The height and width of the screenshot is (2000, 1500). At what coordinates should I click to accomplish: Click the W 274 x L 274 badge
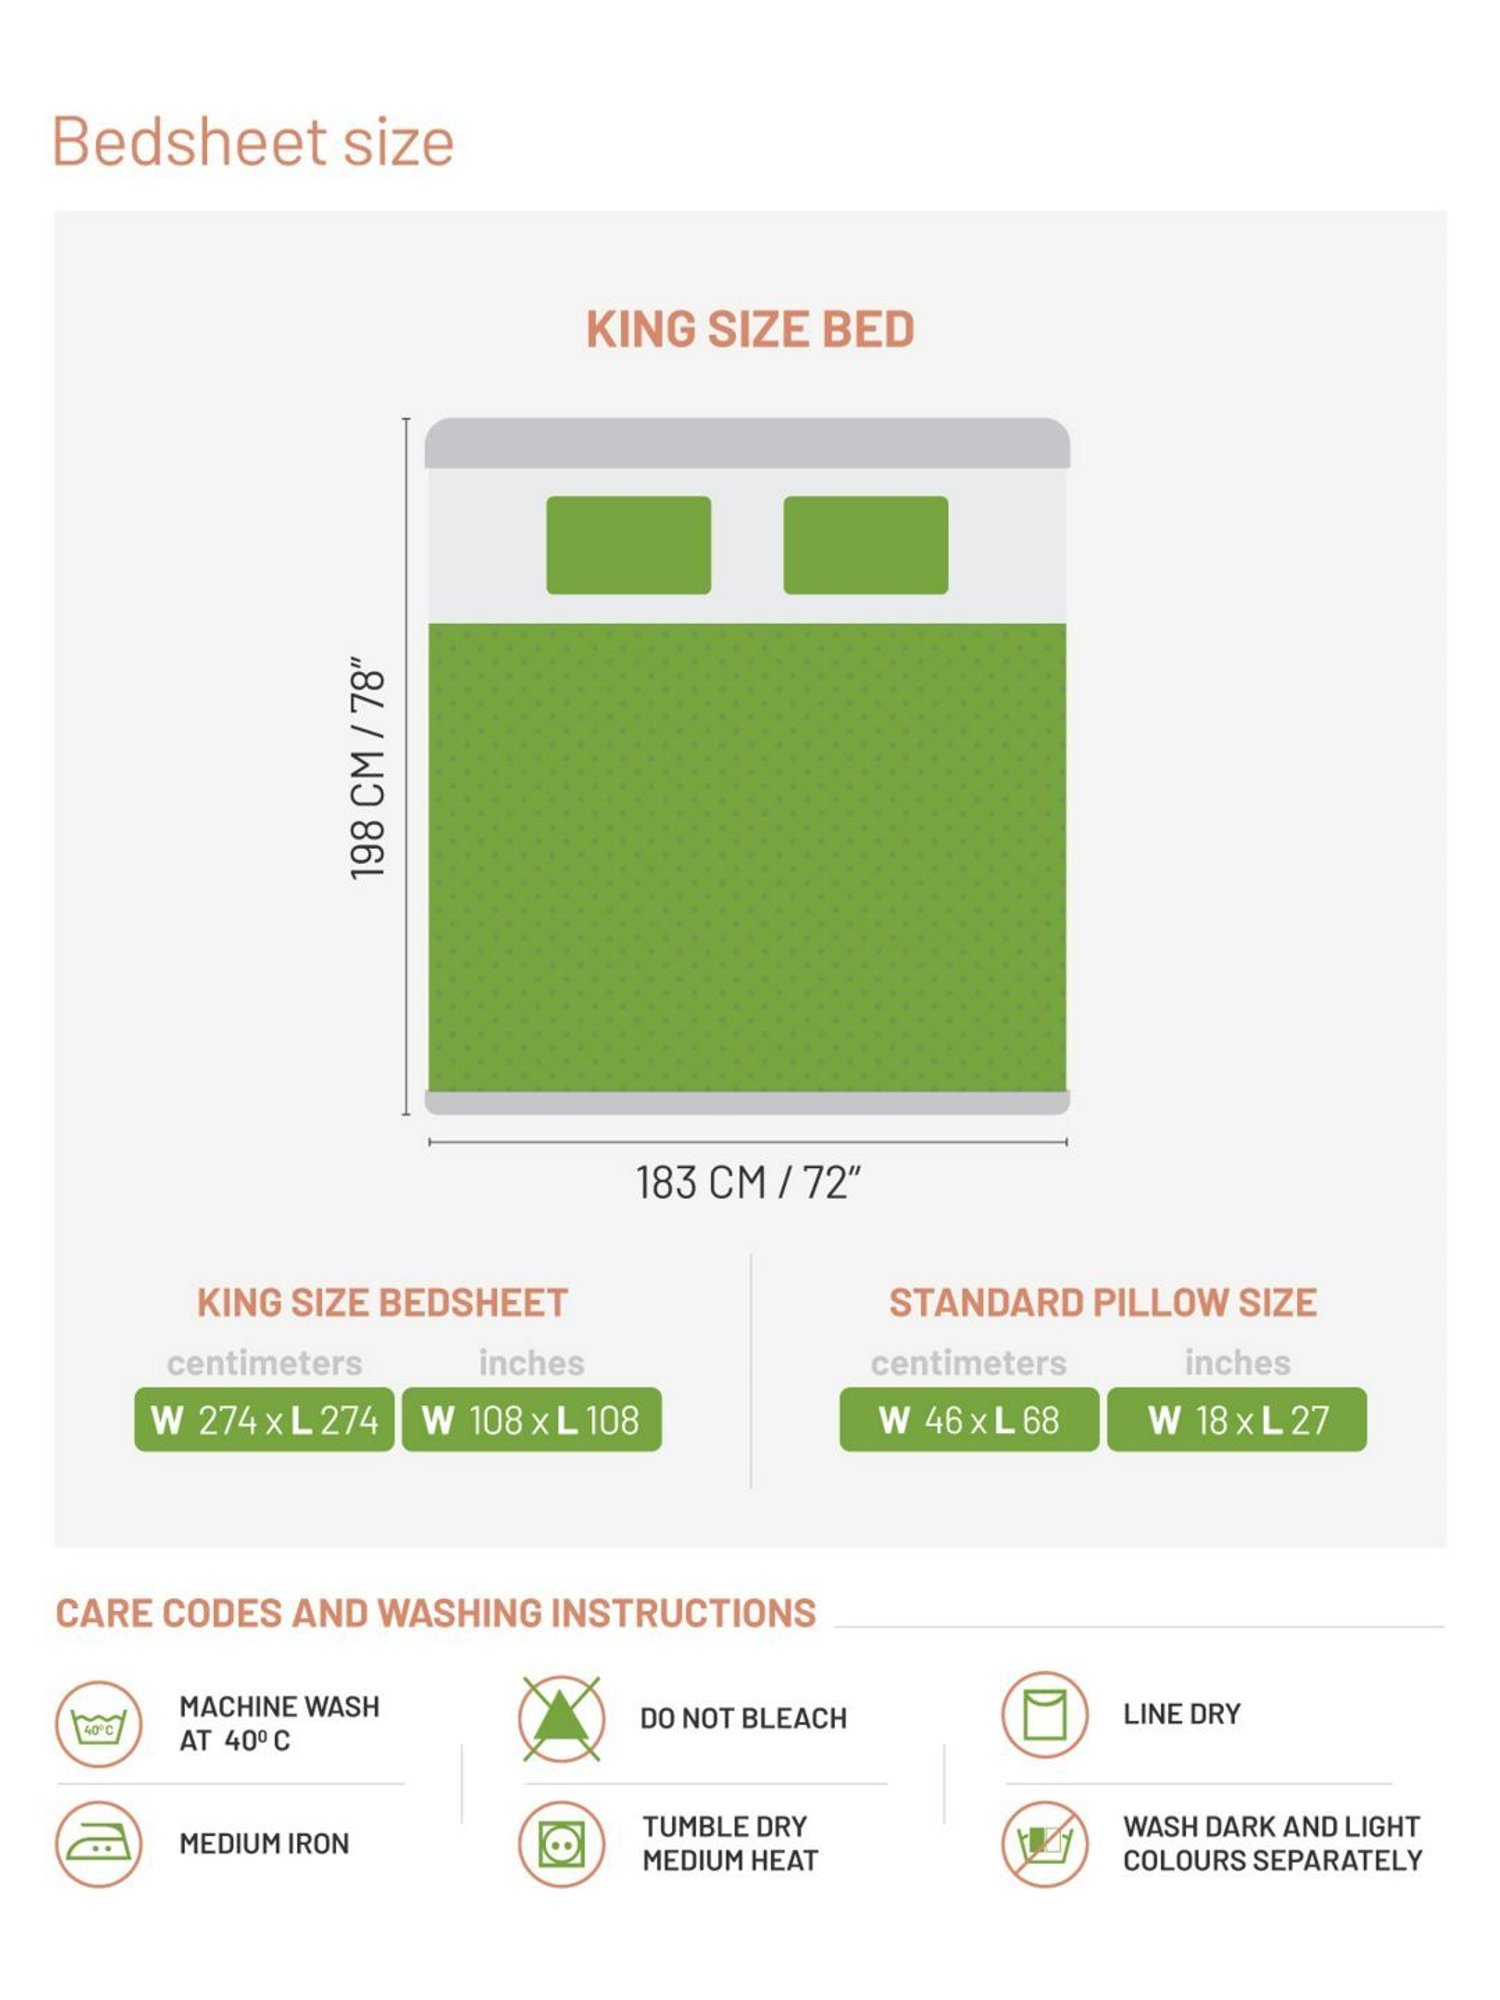tap(264, 1419)
